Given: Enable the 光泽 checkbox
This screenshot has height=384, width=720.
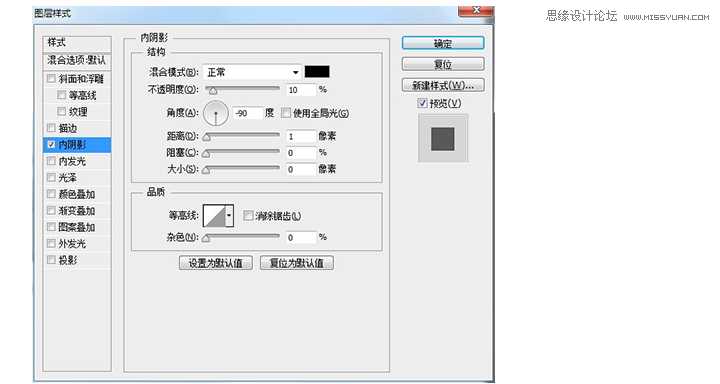Looking at the screenshot, I should [x=51, y=177].
